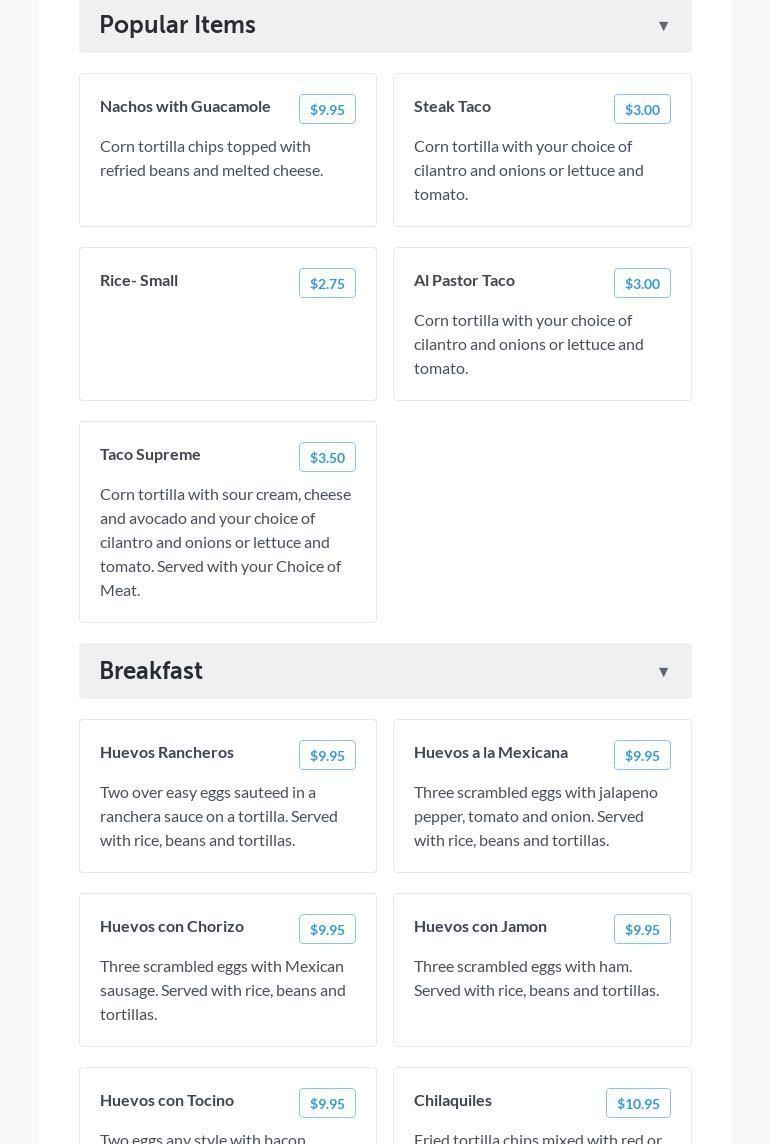Click Steak Taco $3.00 price button
Screen dimensions: 770x1144
pos(642,109)
